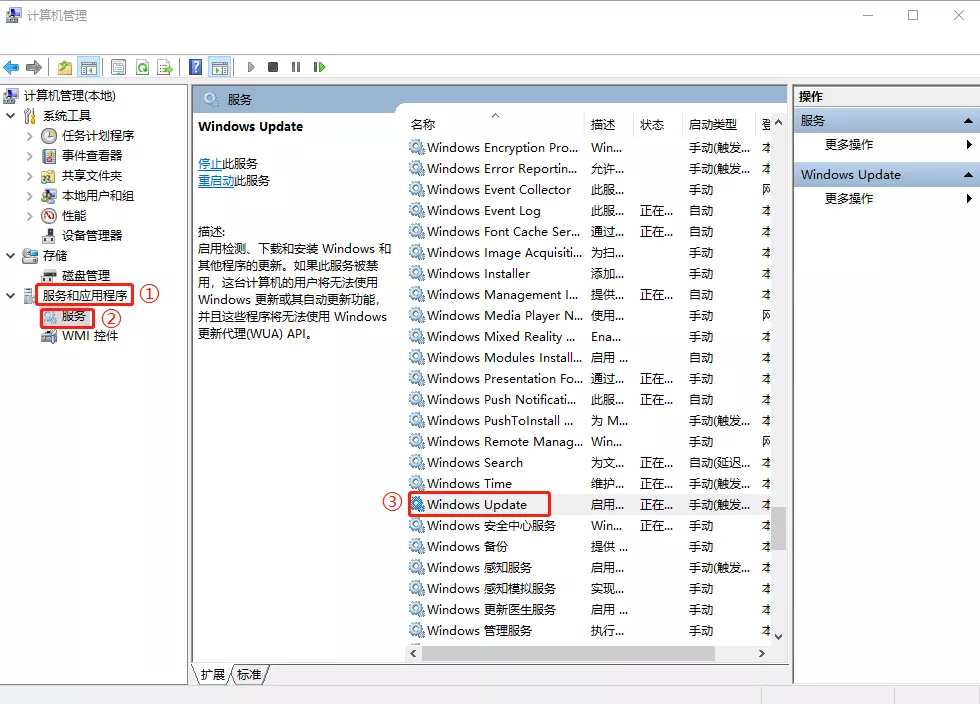This screenshot has height=704, width=980.
Task: Switch to the 标准 tab
Action: click(249, 675)
